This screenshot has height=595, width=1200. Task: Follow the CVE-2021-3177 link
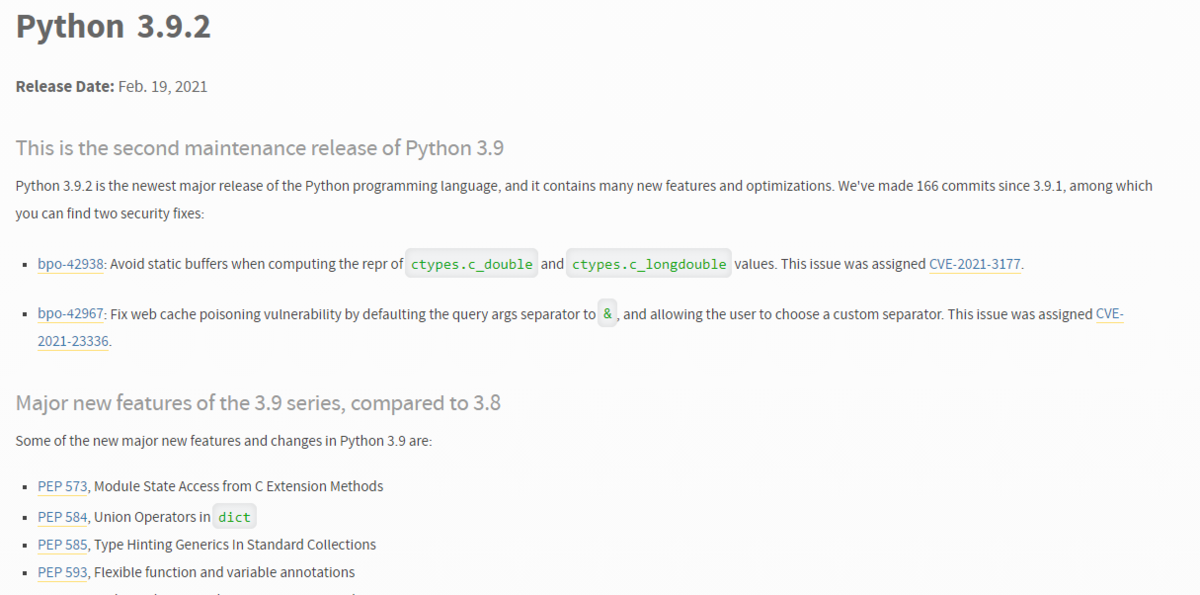[976, 264]
